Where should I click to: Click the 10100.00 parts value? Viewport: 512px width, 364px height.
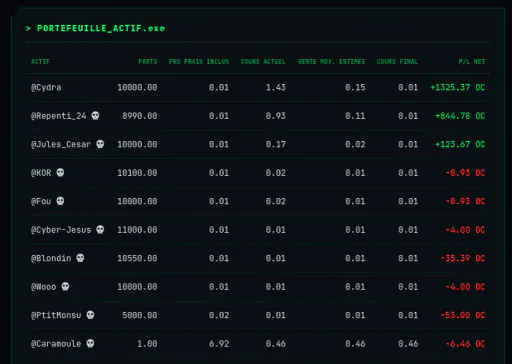[137, 173]
